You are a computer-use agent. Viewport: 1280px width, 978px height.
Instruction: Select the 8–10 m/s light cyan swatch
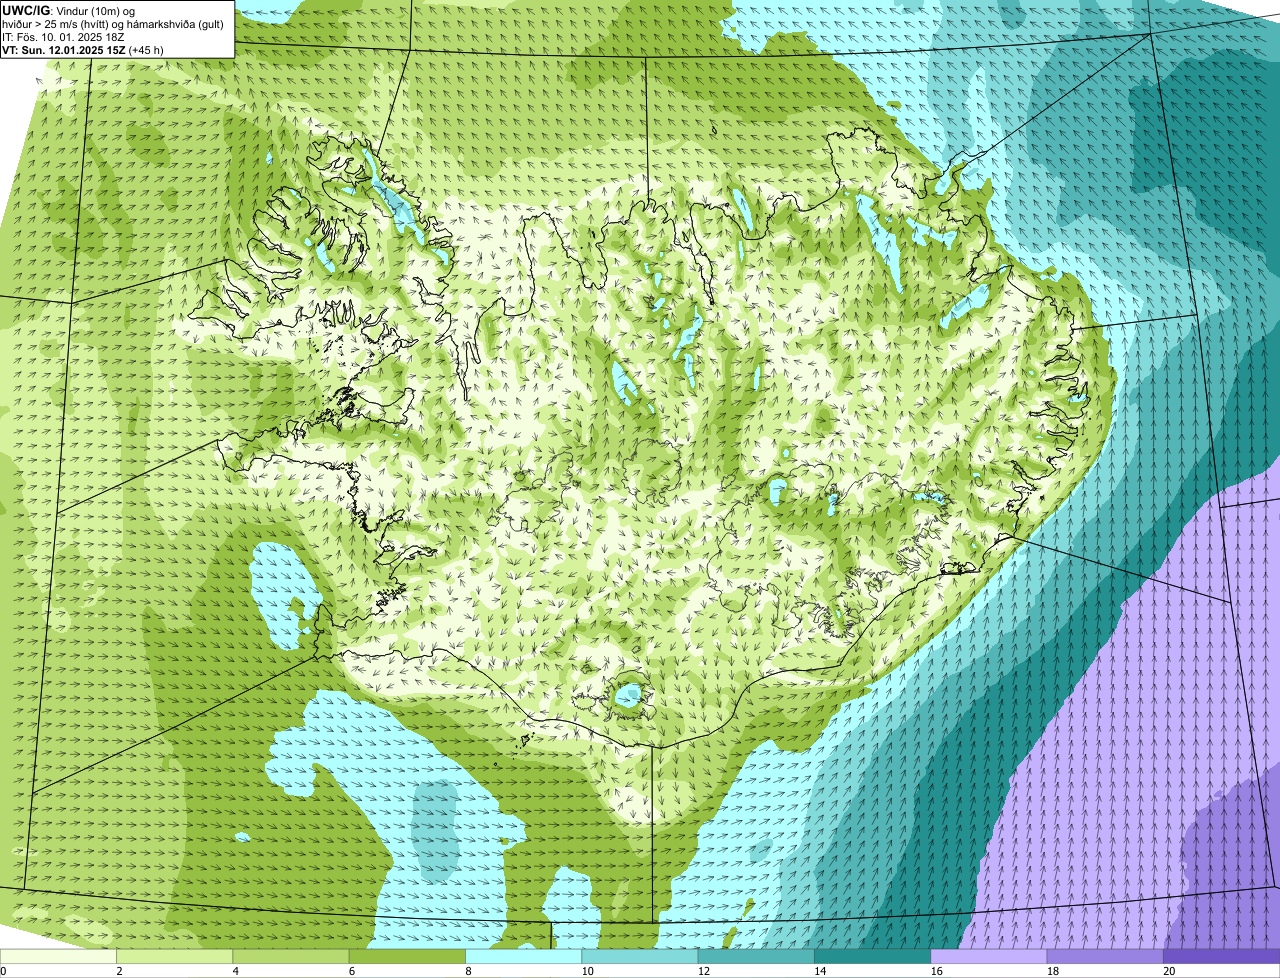523,957
